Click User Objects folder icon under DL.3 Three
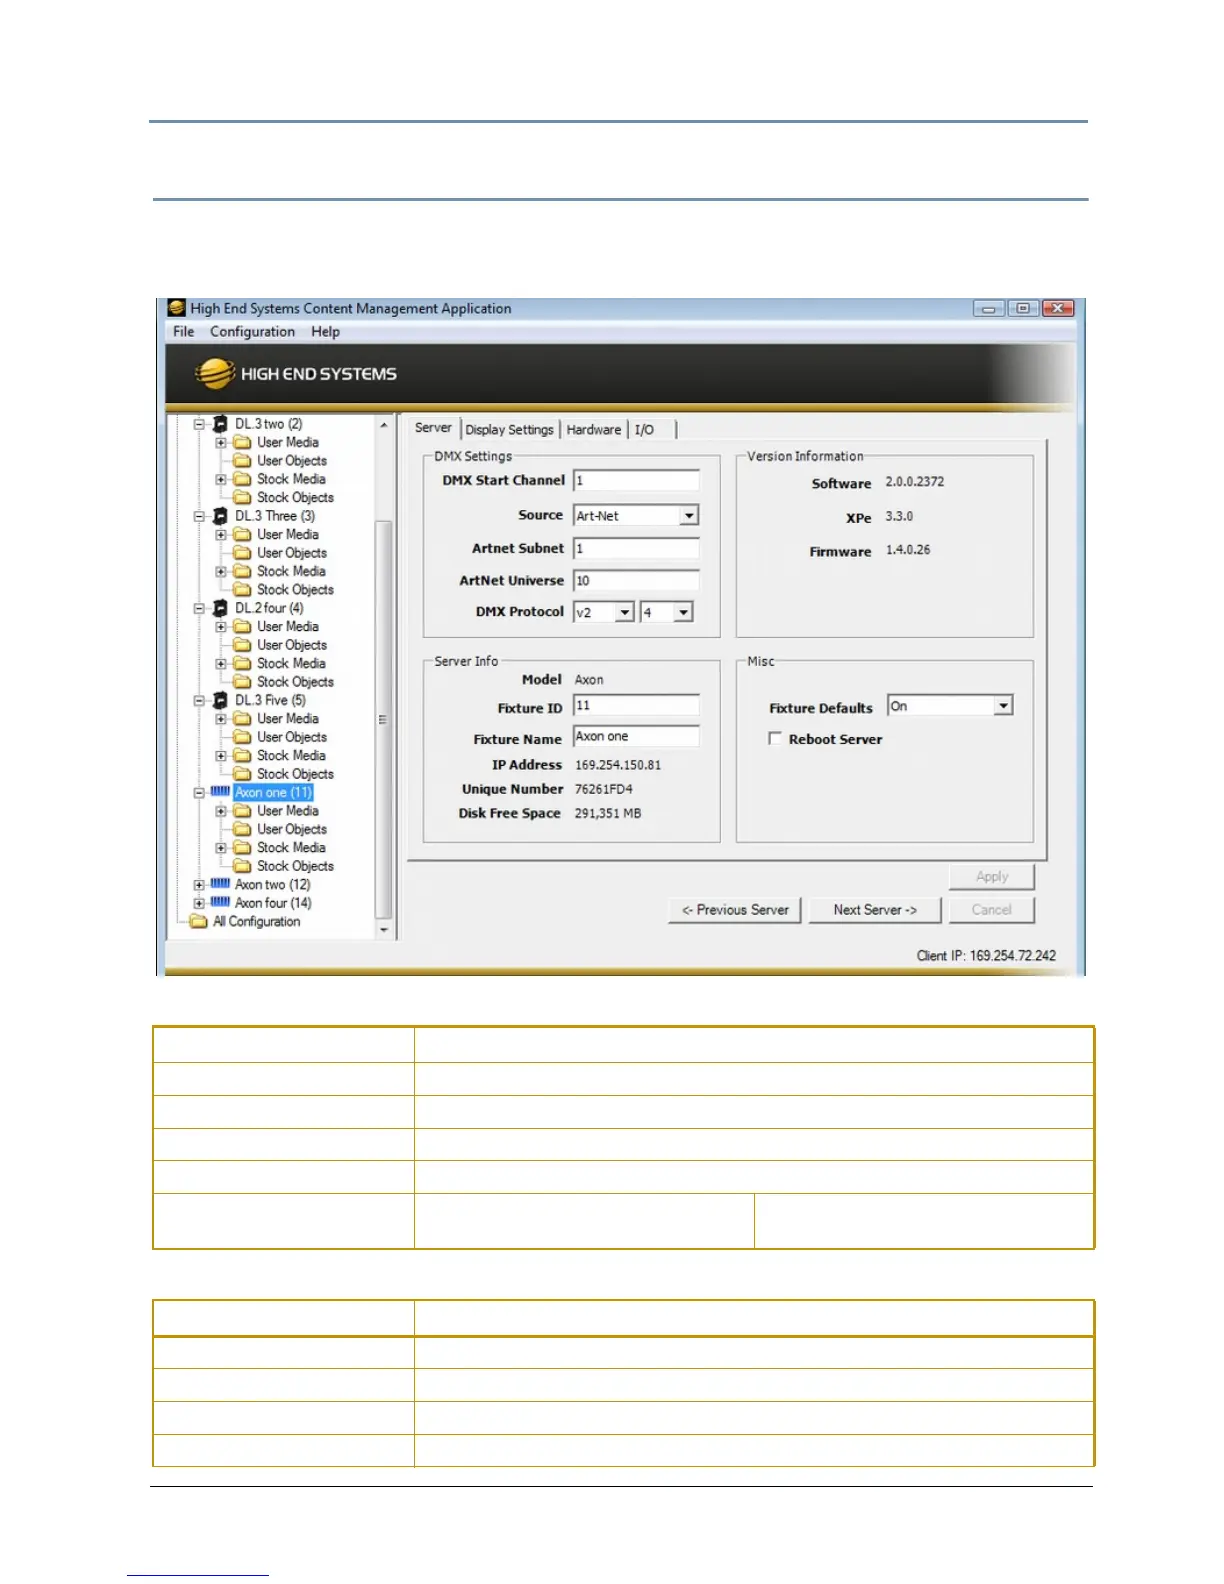The width and height of the screenshot is (1224, 1584). 242,553
